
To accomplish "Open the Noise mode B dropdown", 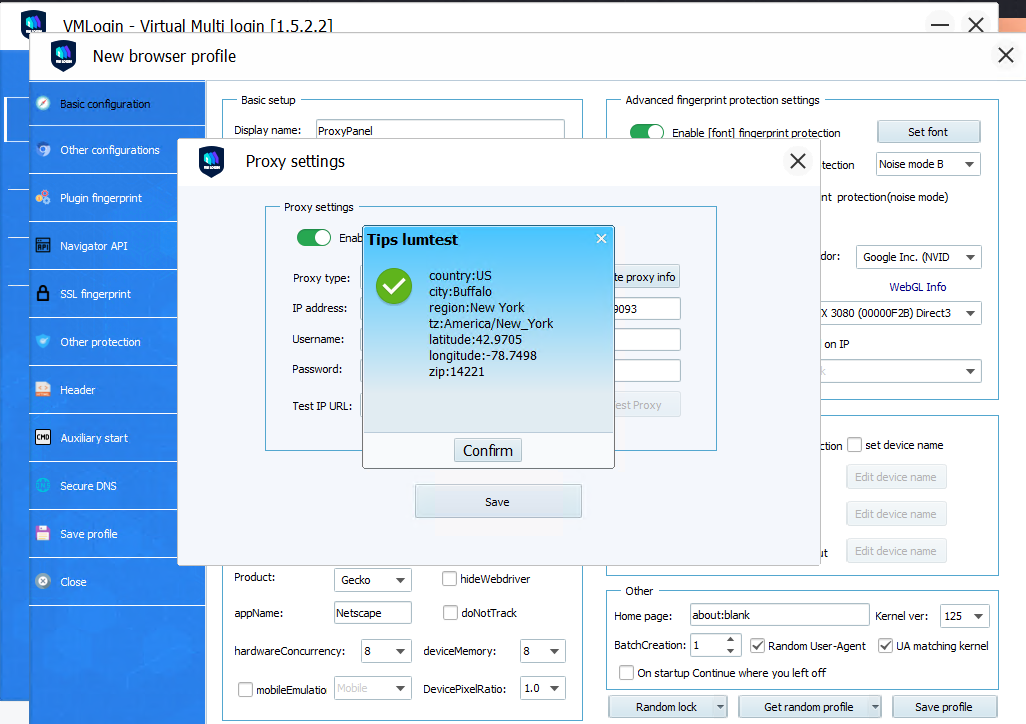I will [928, 164].
